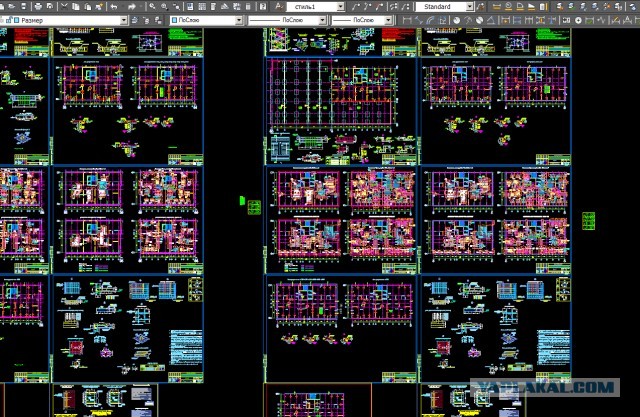
Task: Expand the ПоСлою color dropdown
Action: pos(239,20)
